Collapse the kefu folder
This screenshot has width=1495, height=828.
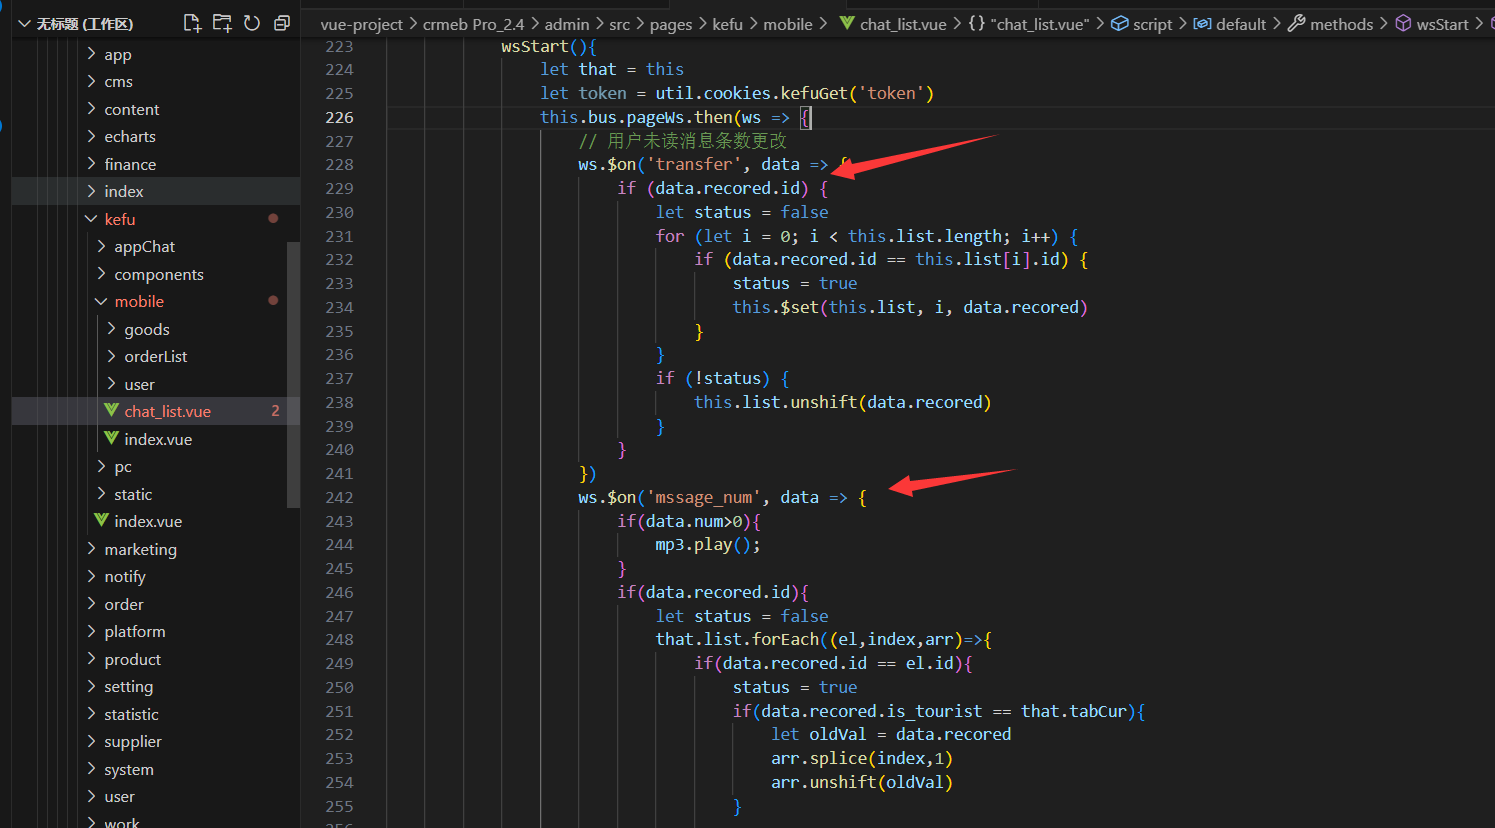[x=92, y=219]
